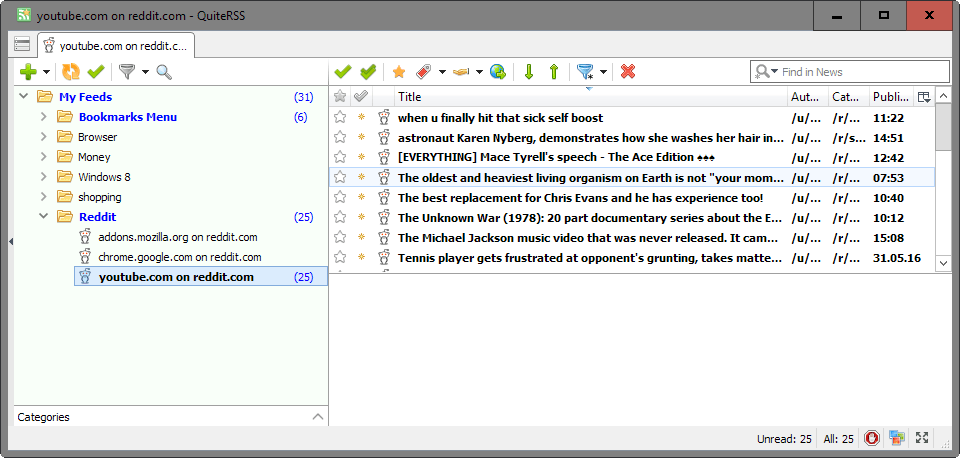Update all feeds with orange refresh icon
This screenshot has height=458, width=960.
[x=70, y=72]
